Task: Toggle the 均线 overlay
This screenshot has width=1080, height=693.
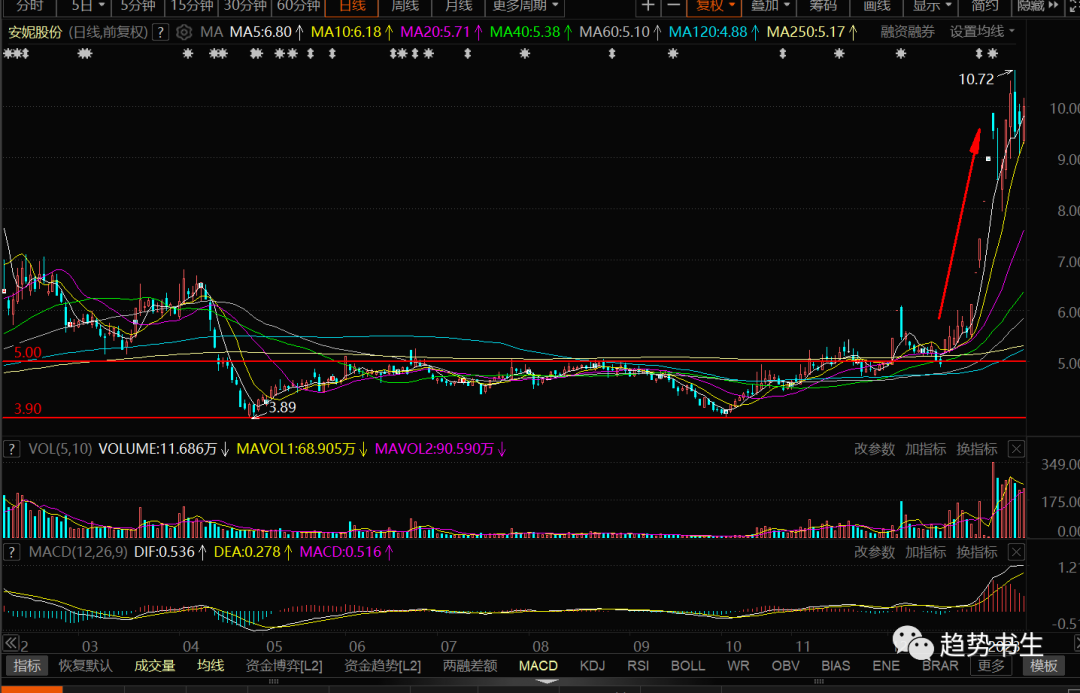Action: (x=210, y=666)
